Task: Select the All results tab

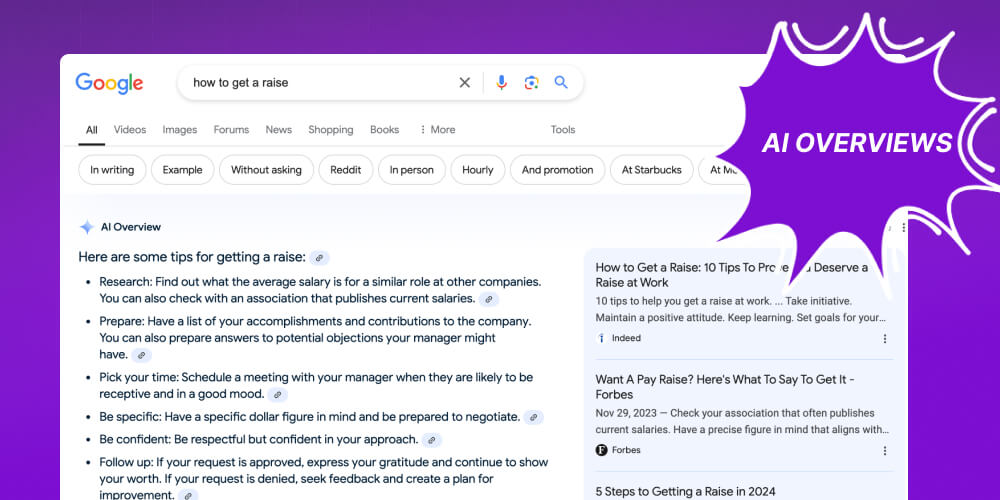Action: pos(92,130)
